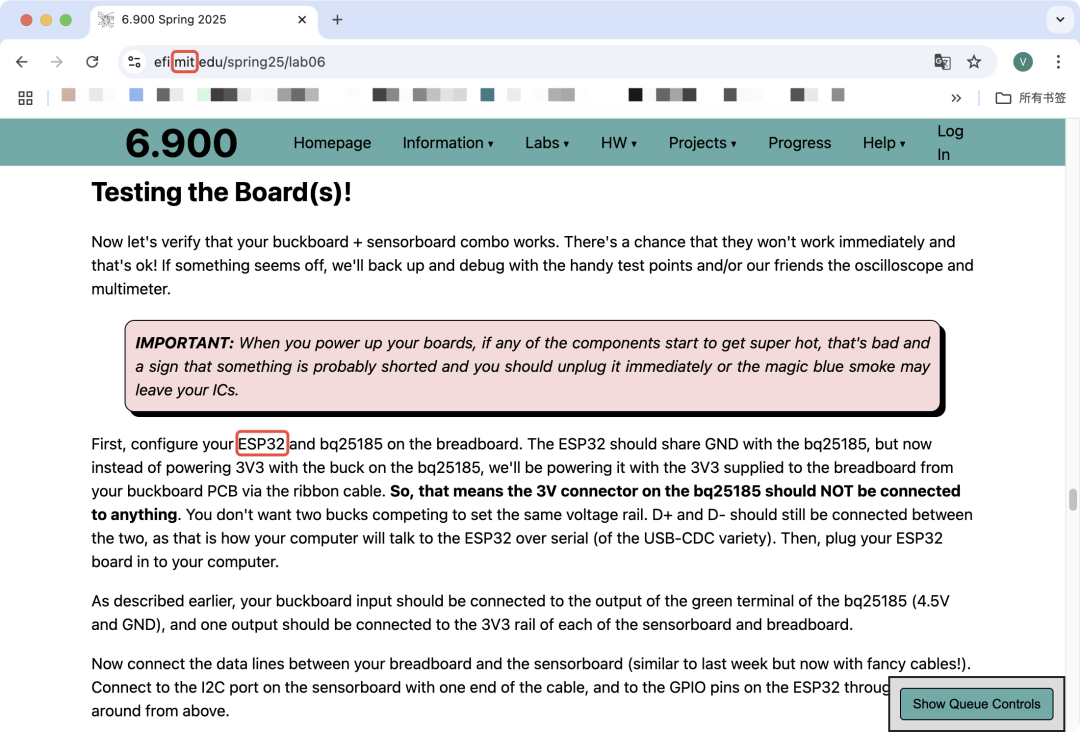
Task: Bookmark this page with the star
Action: point(974,62)
